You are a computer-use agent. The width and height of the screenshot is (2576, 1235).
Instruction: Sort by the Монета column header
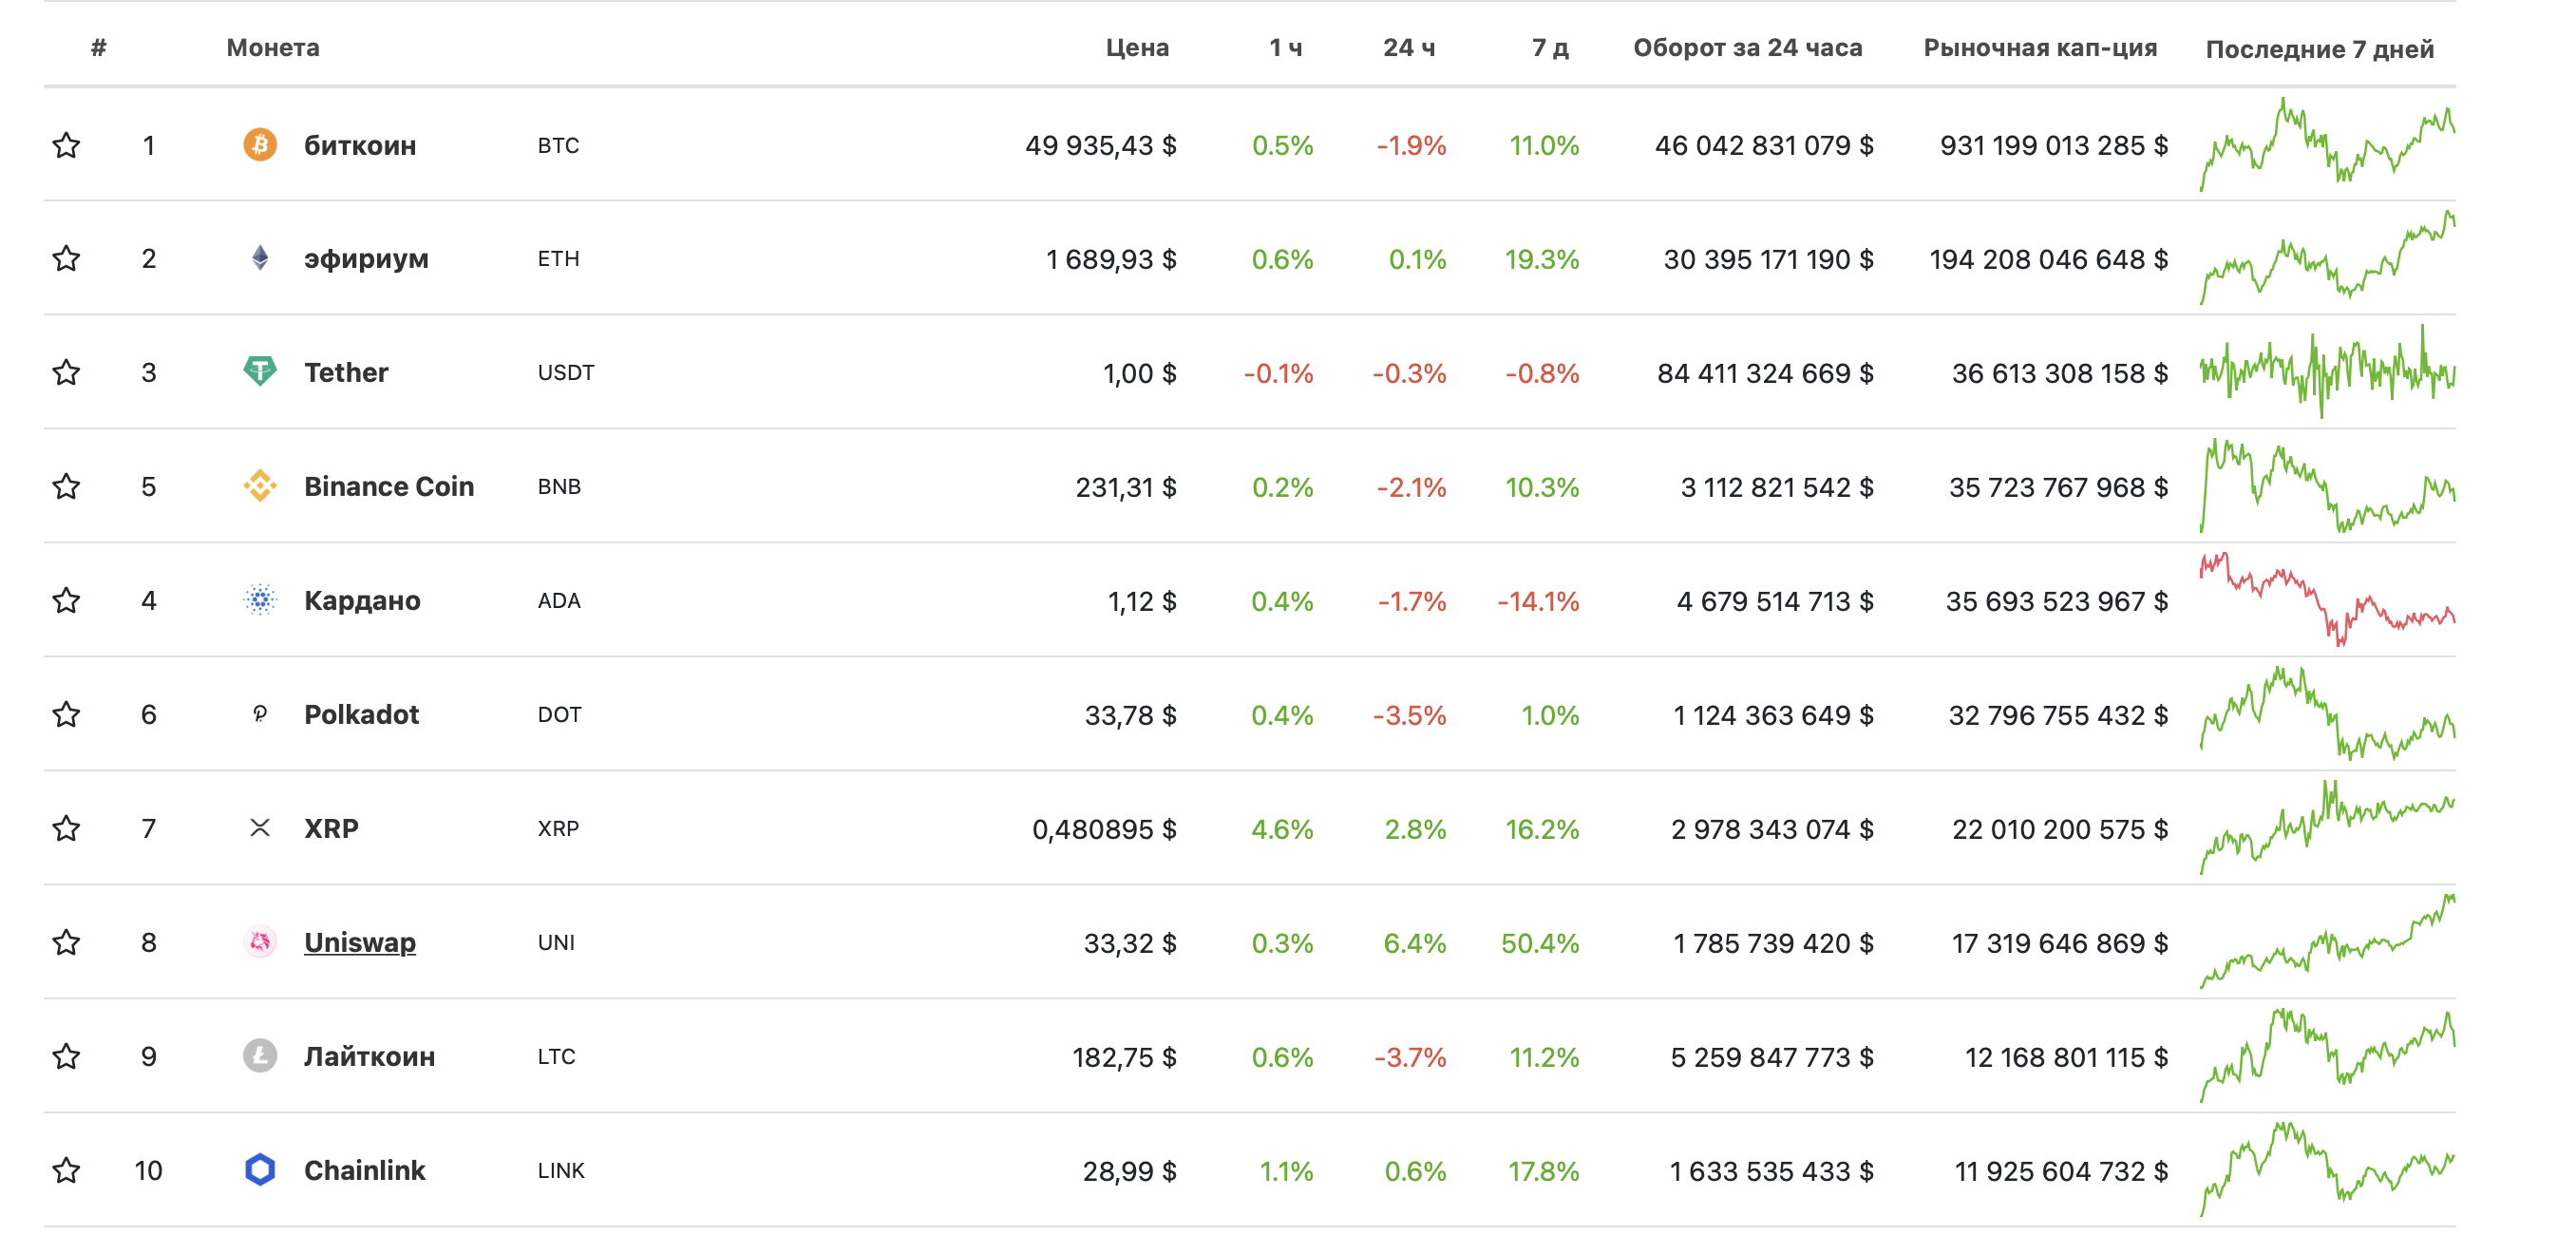[273, 47]
